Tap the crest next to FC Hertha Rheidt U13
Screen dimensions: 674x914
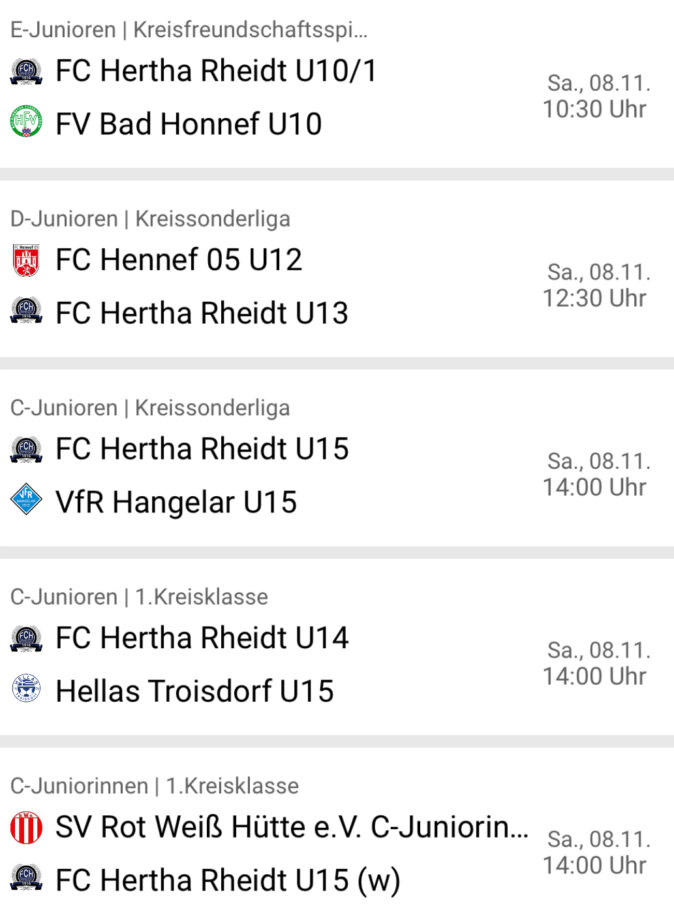pos(26,312)
